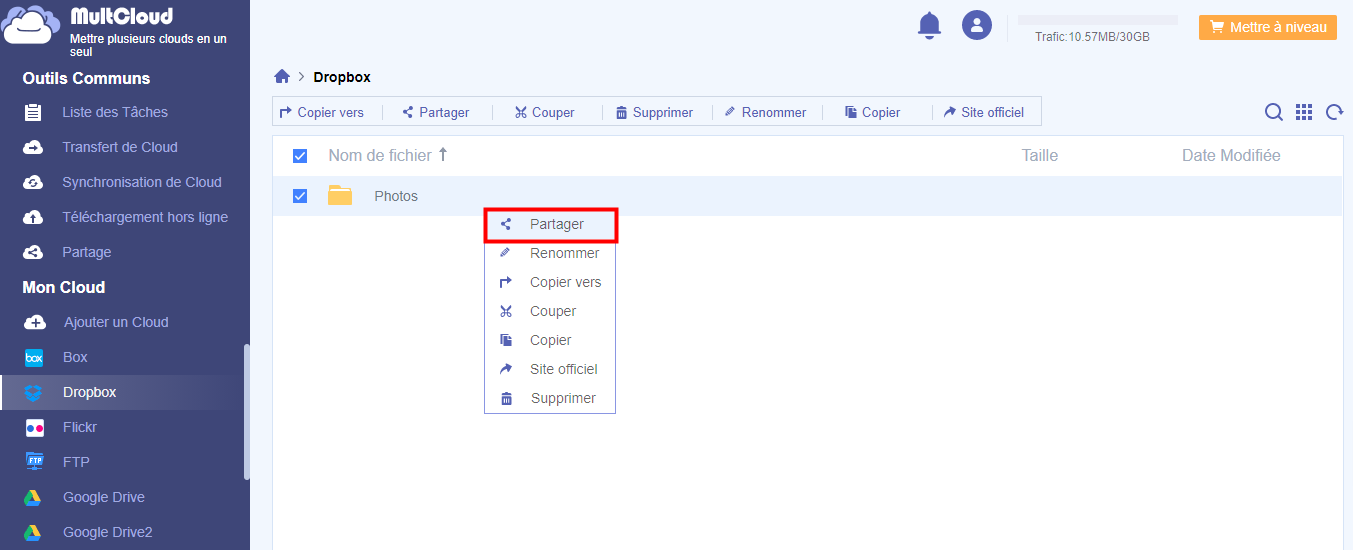Viewport: 1353px width, 550px height.
Task: Click the Google Drive2 triangle icon
Action: (x=33, y=532)
